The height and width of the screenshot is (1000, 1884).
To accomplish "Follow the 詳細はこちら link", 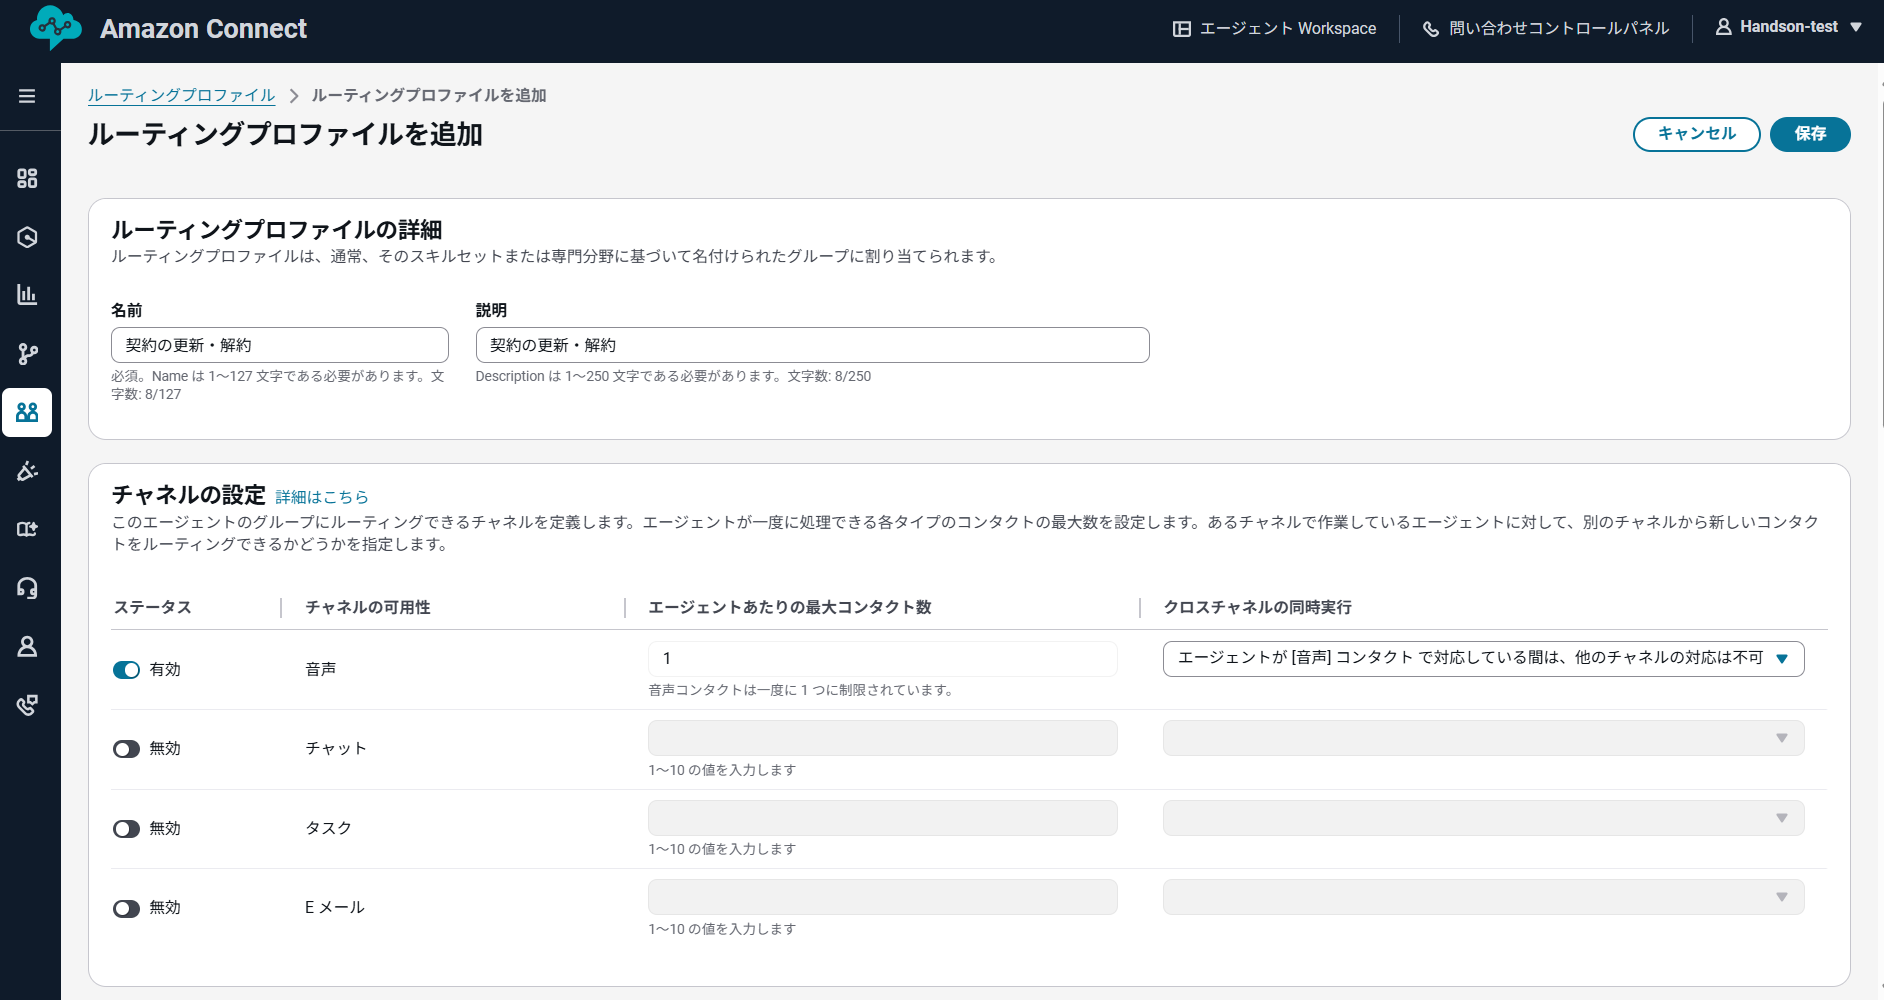I will click(x=320, y=496).
